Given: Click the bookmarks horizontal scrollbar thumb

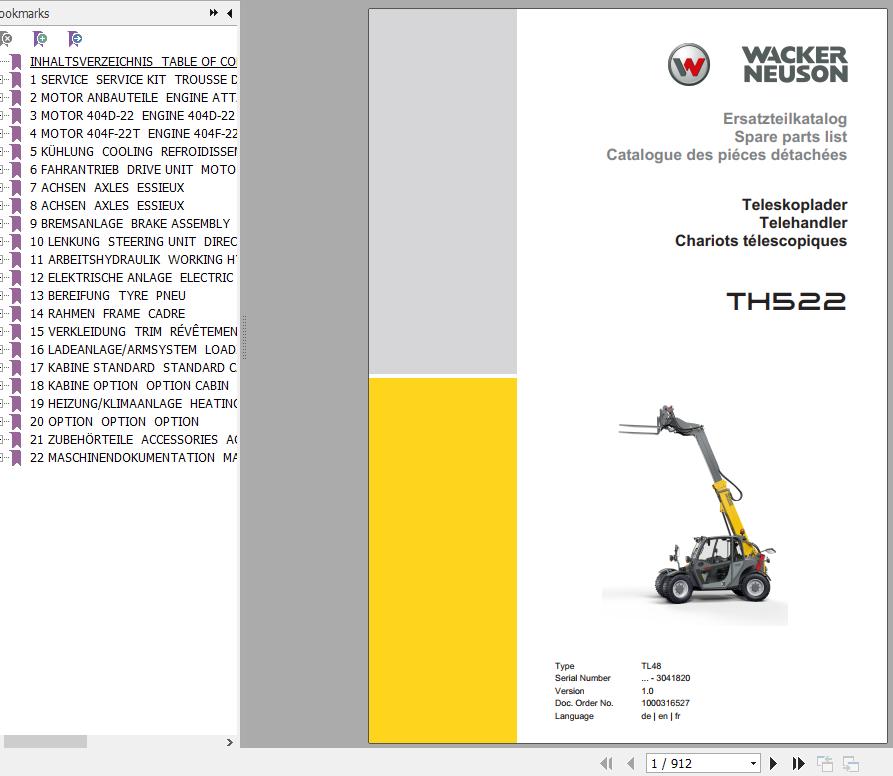Looking at the screenshot, I should [45, 741].
